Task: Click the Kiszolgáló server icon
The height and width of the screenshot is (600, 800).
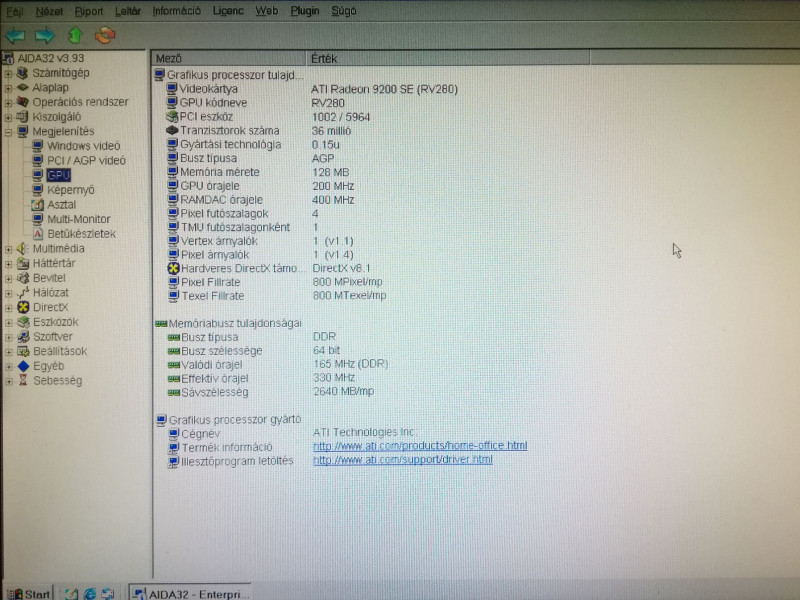Action: (x=22, y=117)
